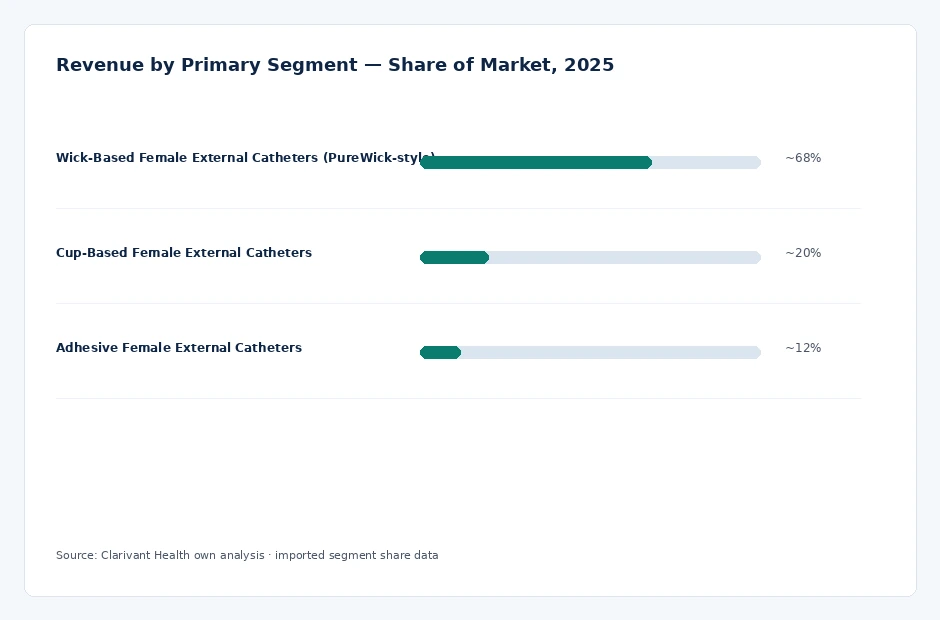This screenshot has width=940, height=620.
Task: Click 'imported segment share data' in footnote
Action: (x=357, y=555)
